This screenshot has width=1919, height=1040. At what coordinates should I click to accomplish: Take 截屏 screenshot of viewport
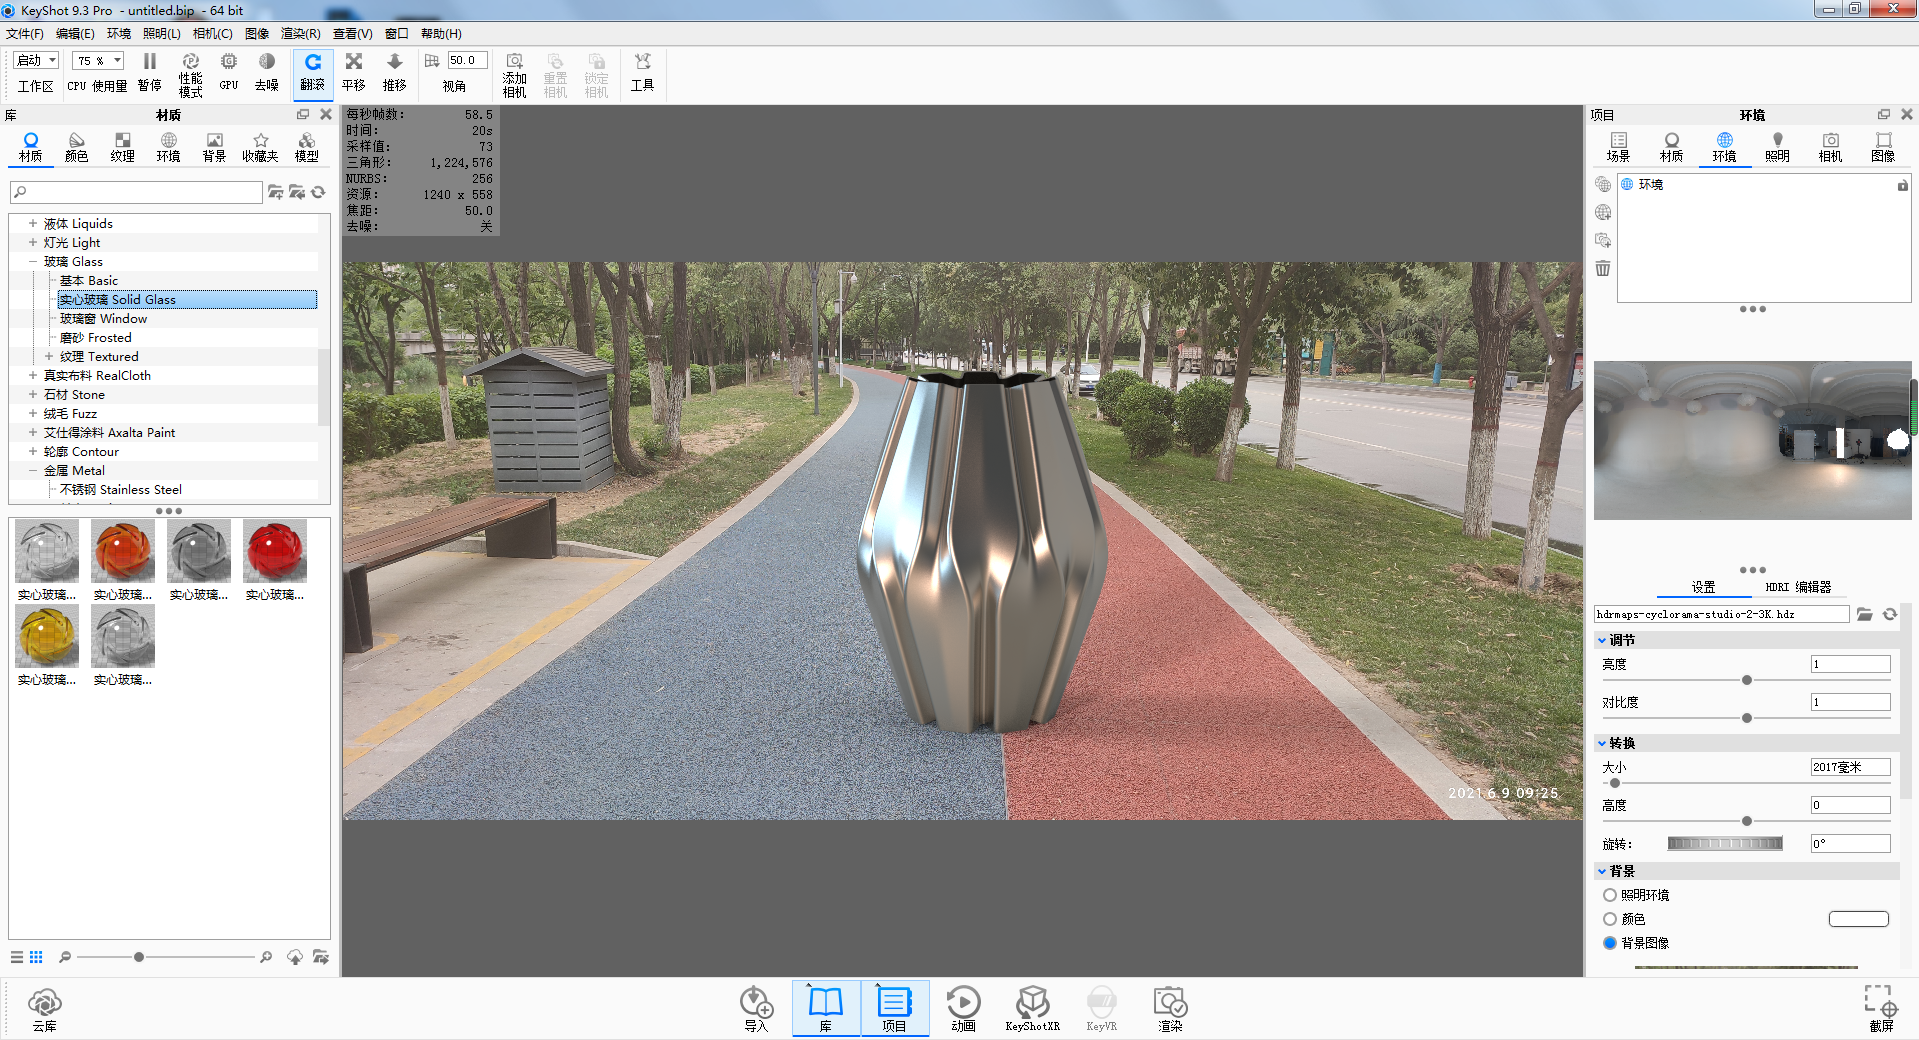[x=1881, y=1009]
